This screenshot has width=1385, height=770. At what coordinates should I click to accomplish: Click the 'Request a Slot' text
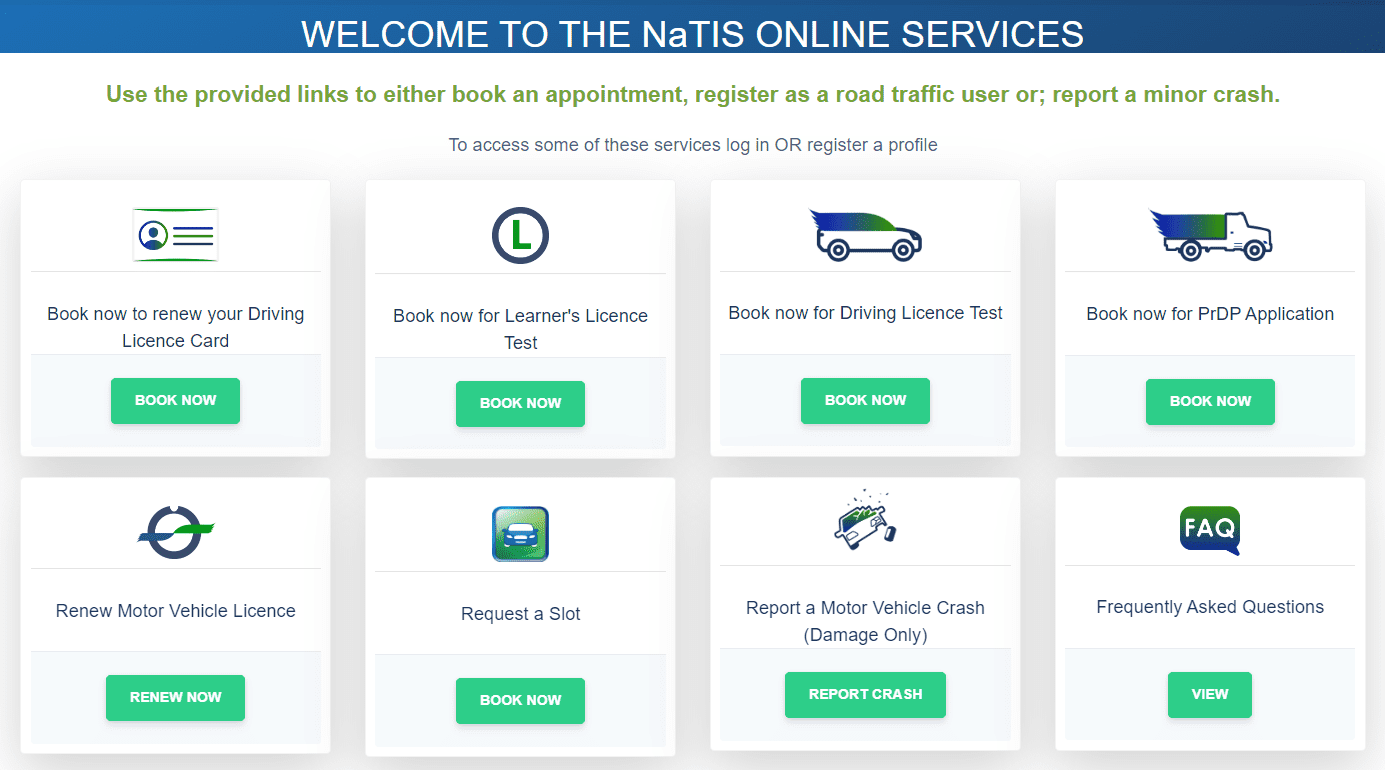click(x=520, y=614)
